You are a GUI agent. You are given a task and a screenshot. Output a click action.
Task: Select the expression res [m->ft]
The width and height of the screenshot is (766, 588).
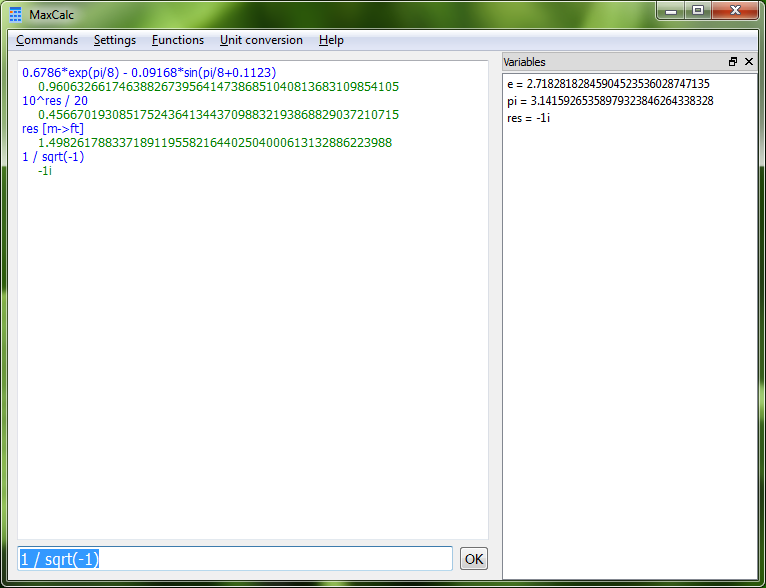[53, 128]
